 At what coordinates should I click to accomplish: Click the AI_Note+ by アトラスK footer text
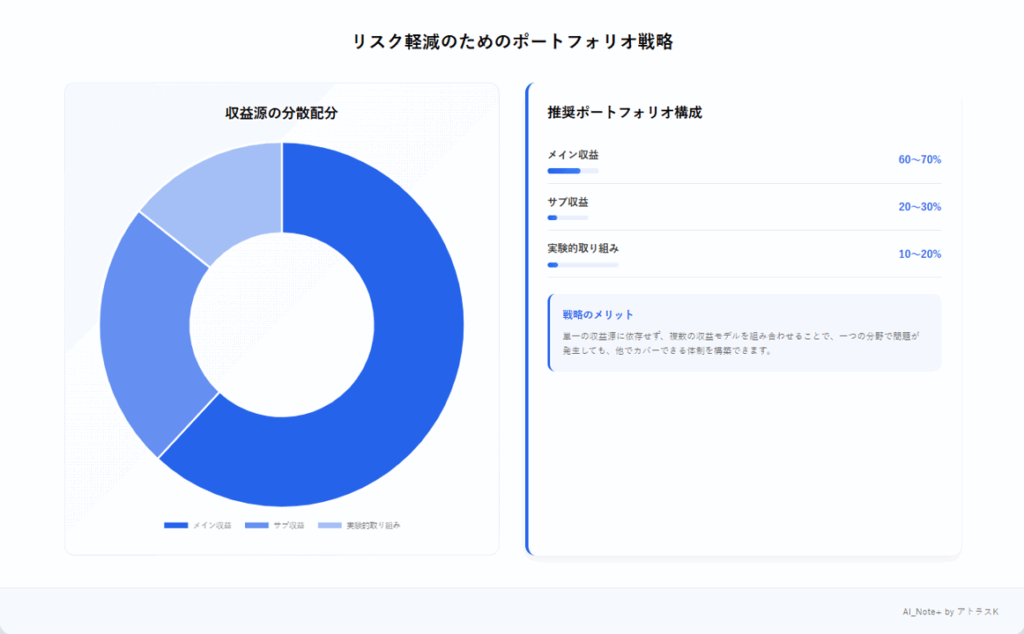(950, 612)
